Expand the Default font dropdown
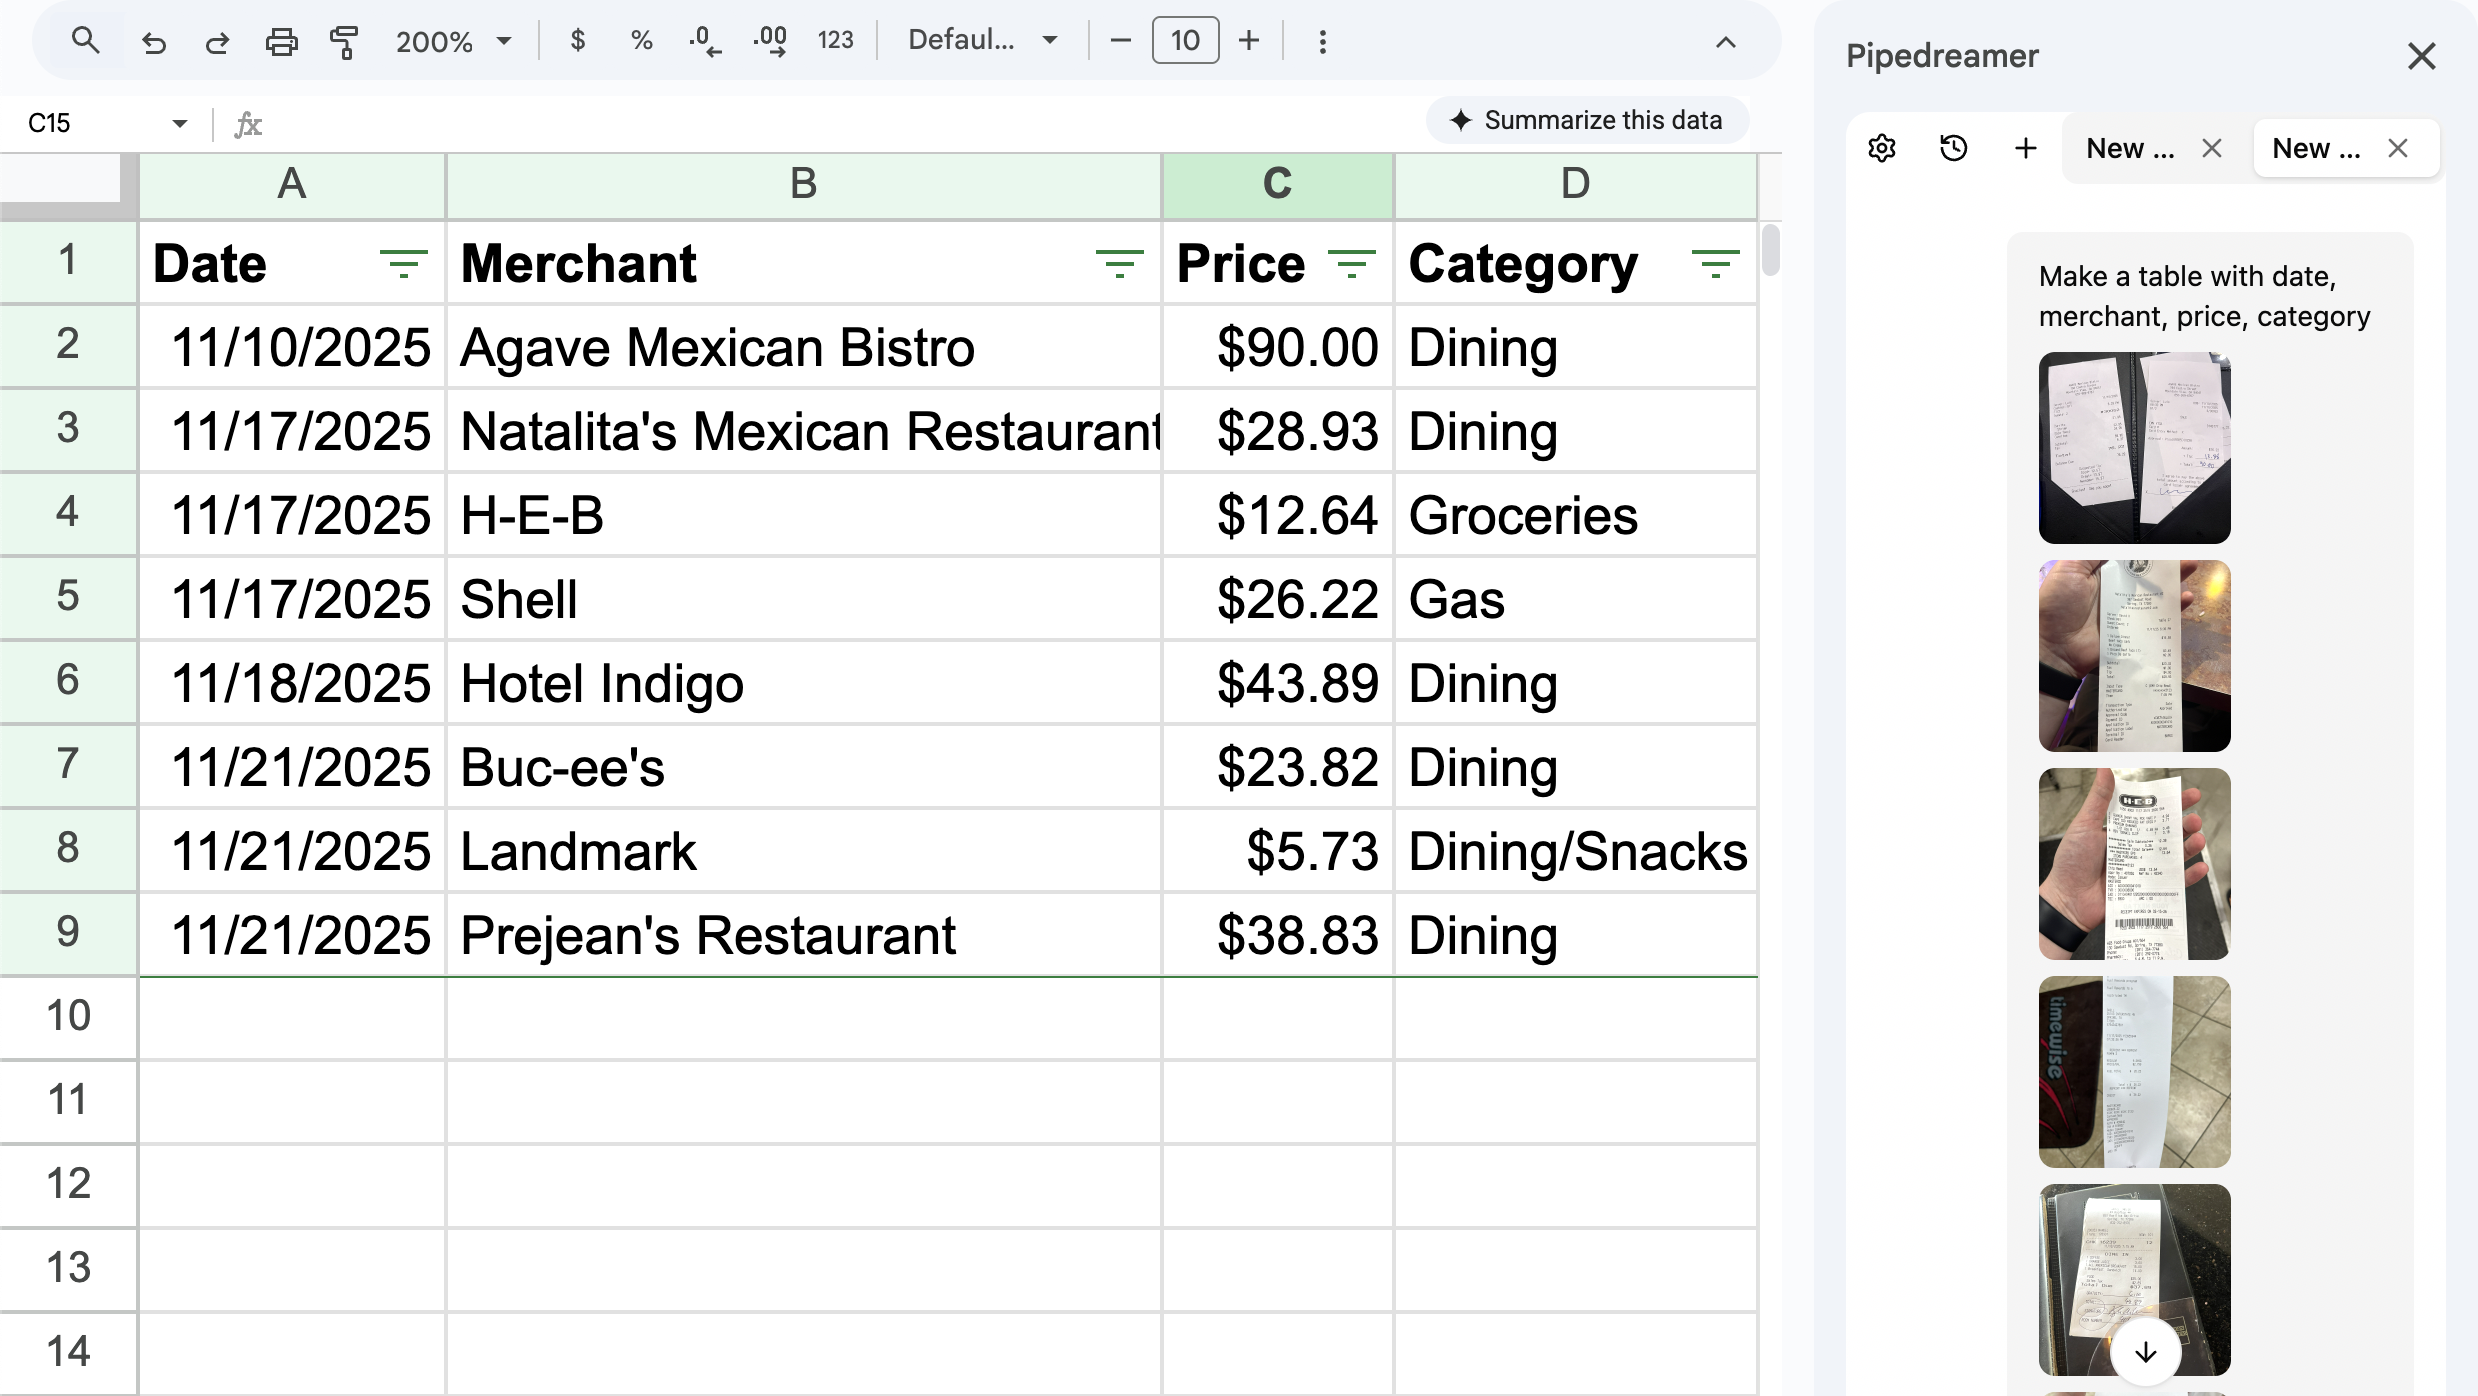Screen dimensions: 2478x1396 [982, 41]
